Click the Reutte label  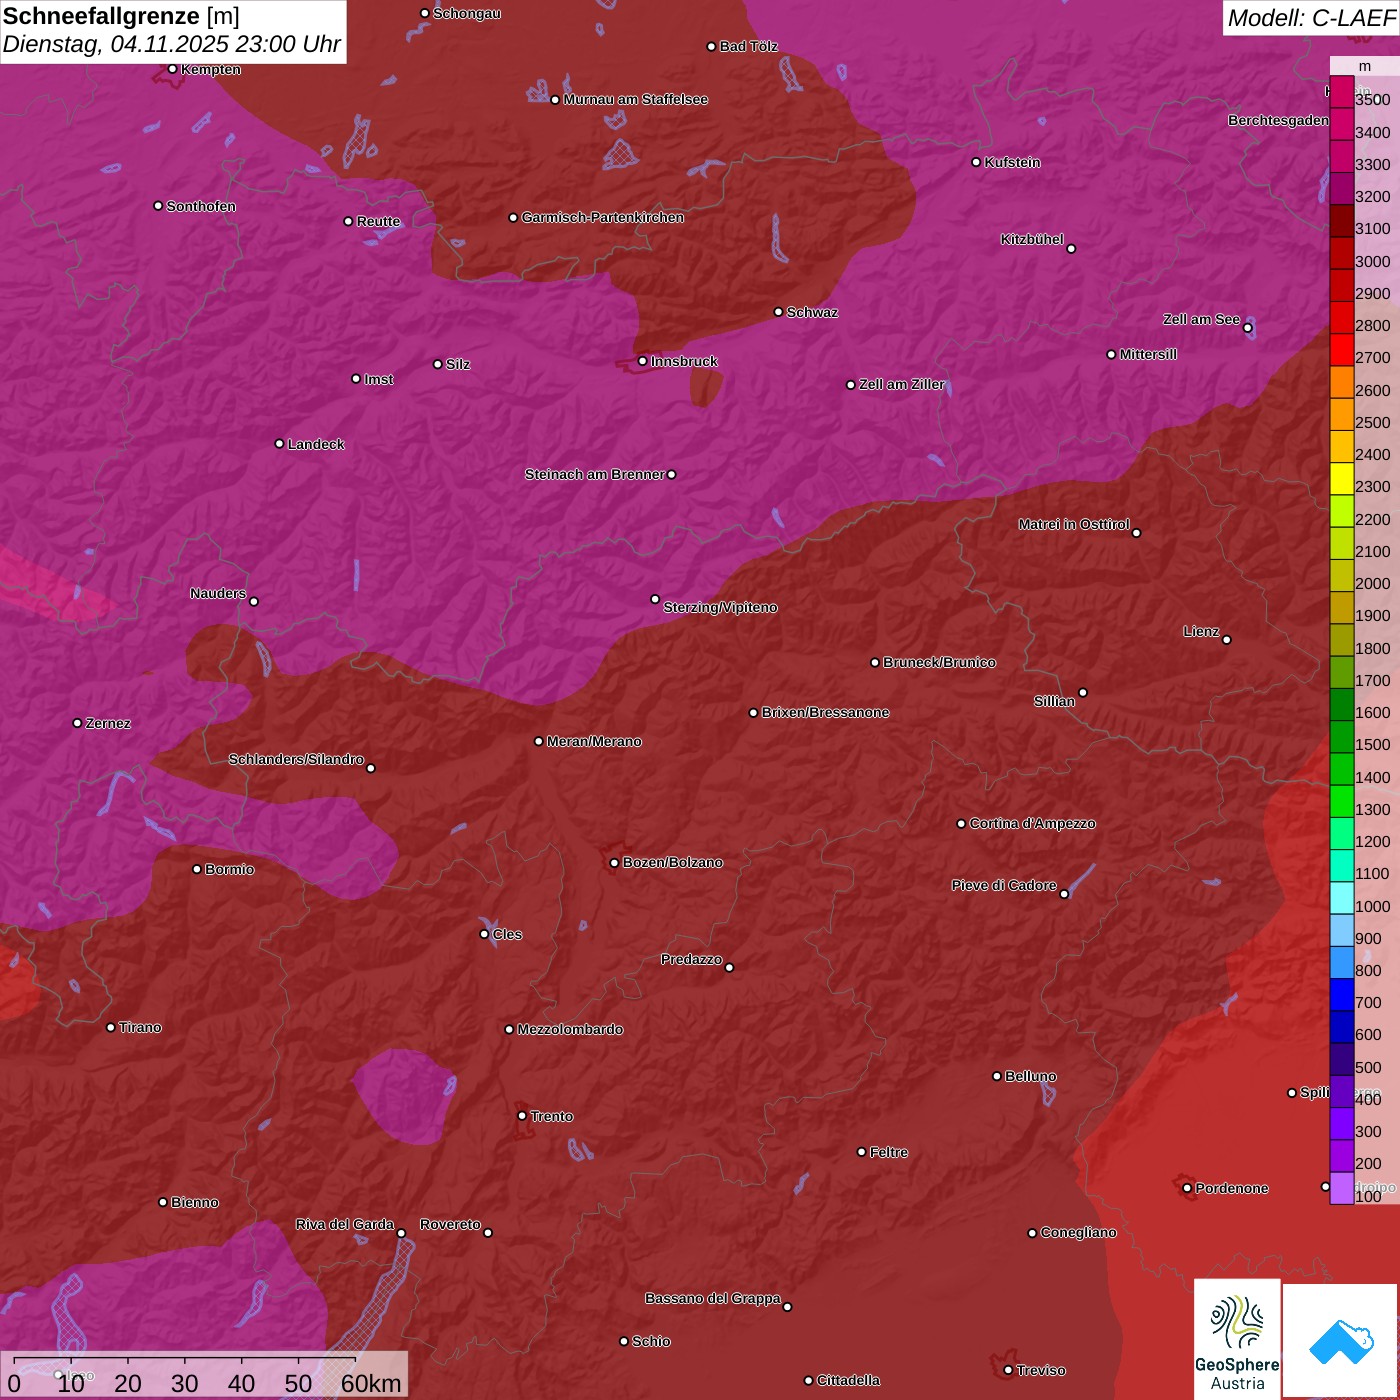(x=378, y=221)
